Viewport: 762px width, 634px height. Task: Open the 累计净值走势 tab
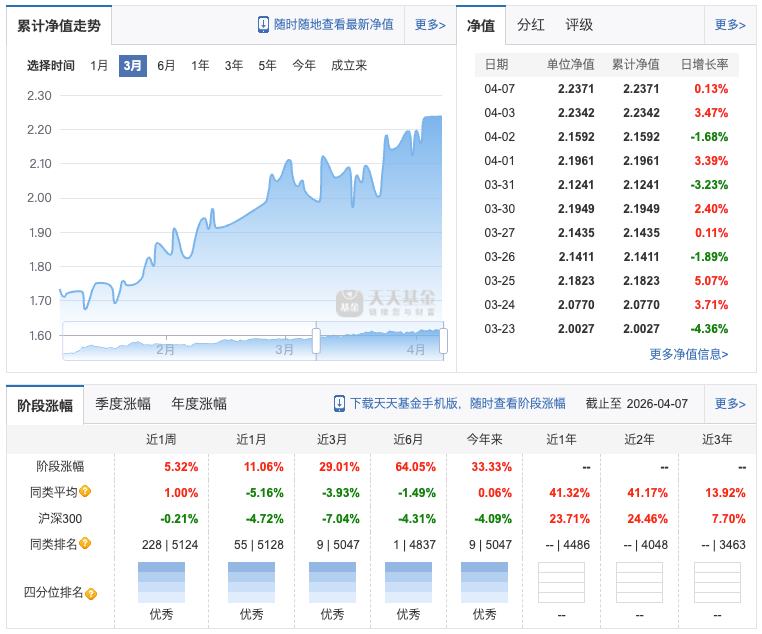click(59, 26)
